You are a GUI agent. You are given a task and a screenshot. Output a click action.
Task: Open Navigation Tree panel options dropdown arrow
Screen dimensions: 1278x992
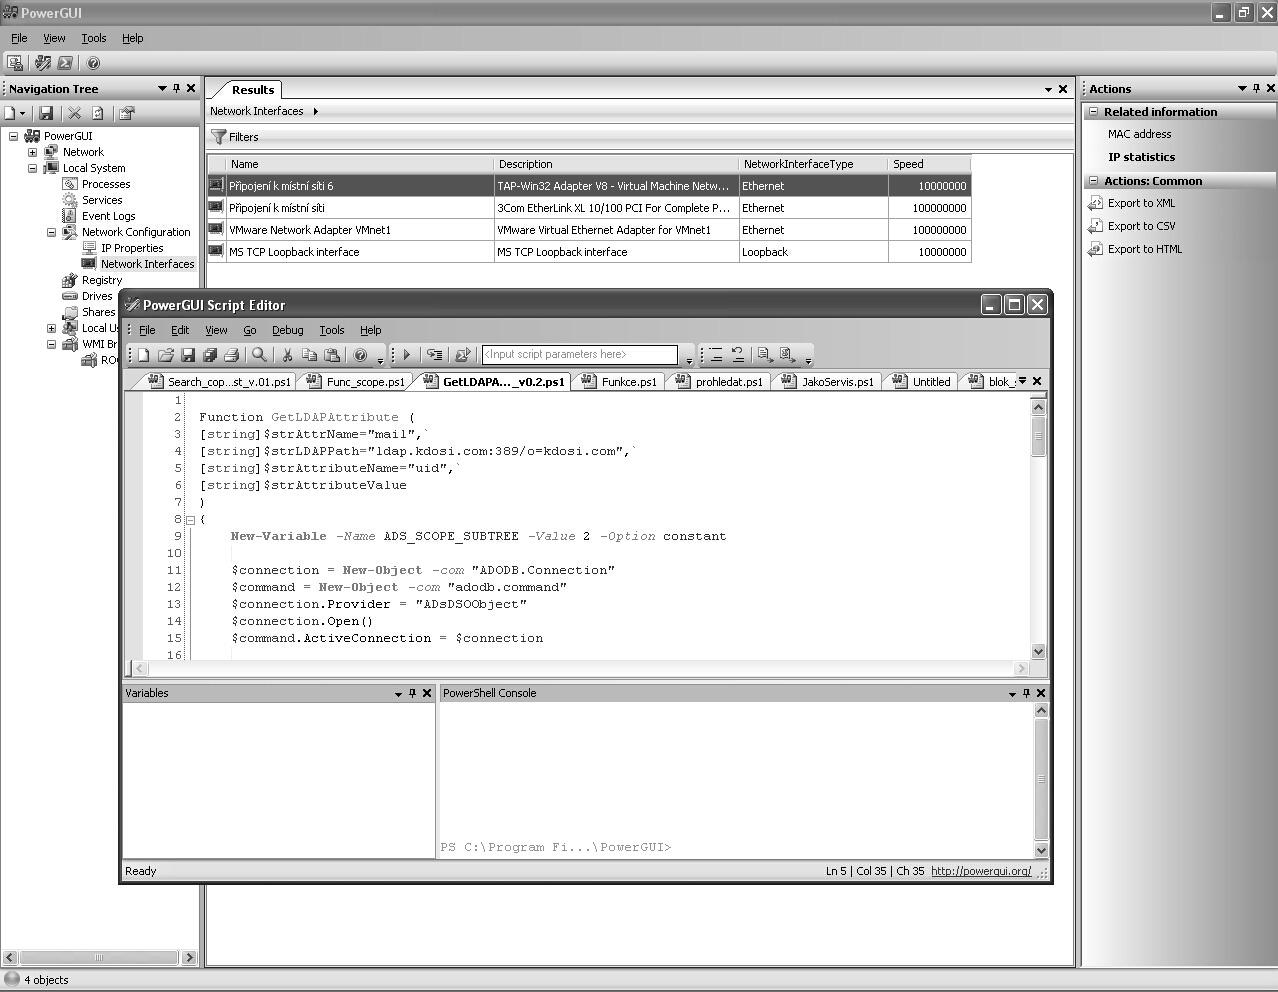[x=162, y=88]
